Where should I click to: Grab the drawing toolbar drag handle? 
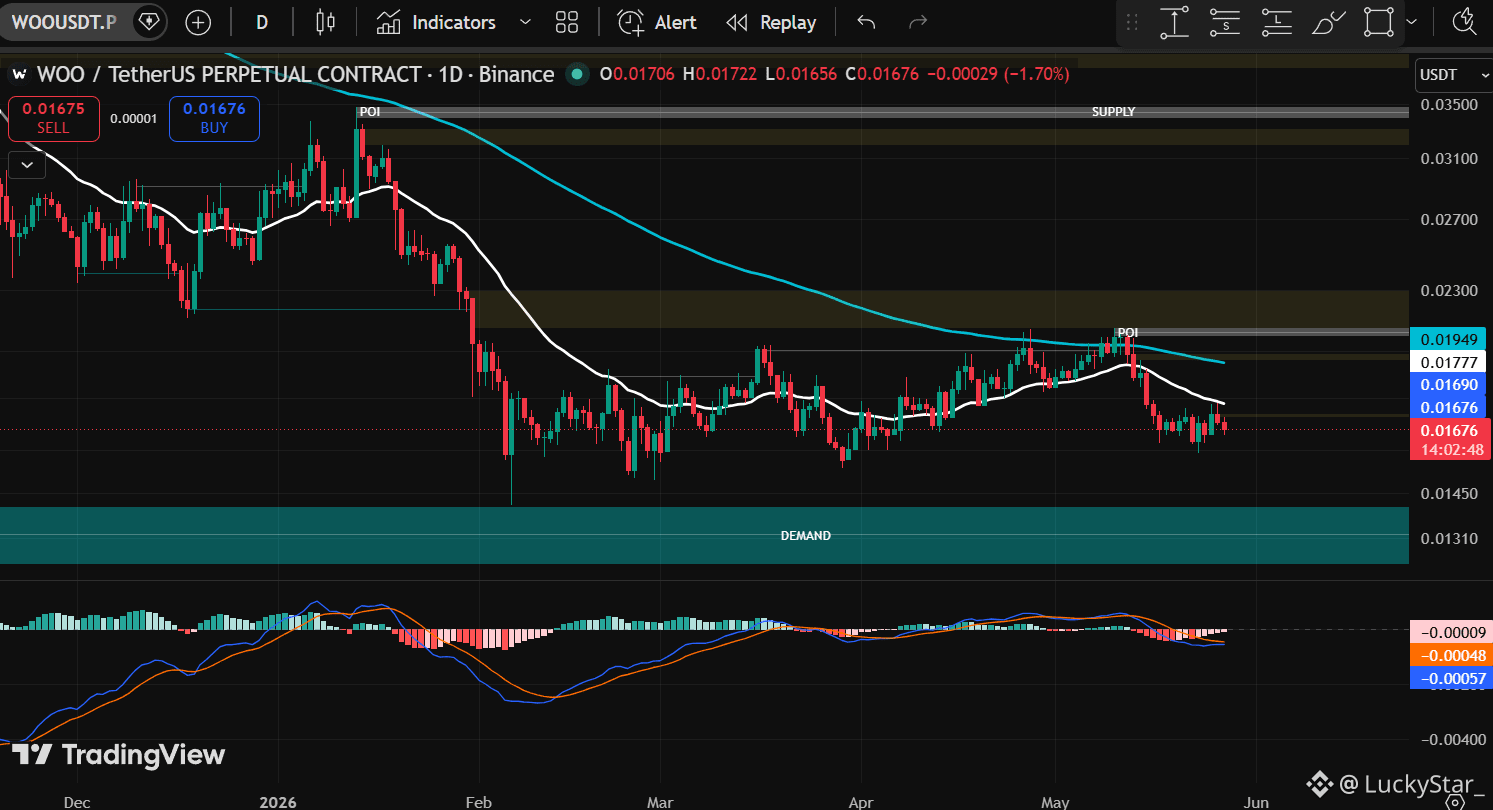(x=1132, y=22)
